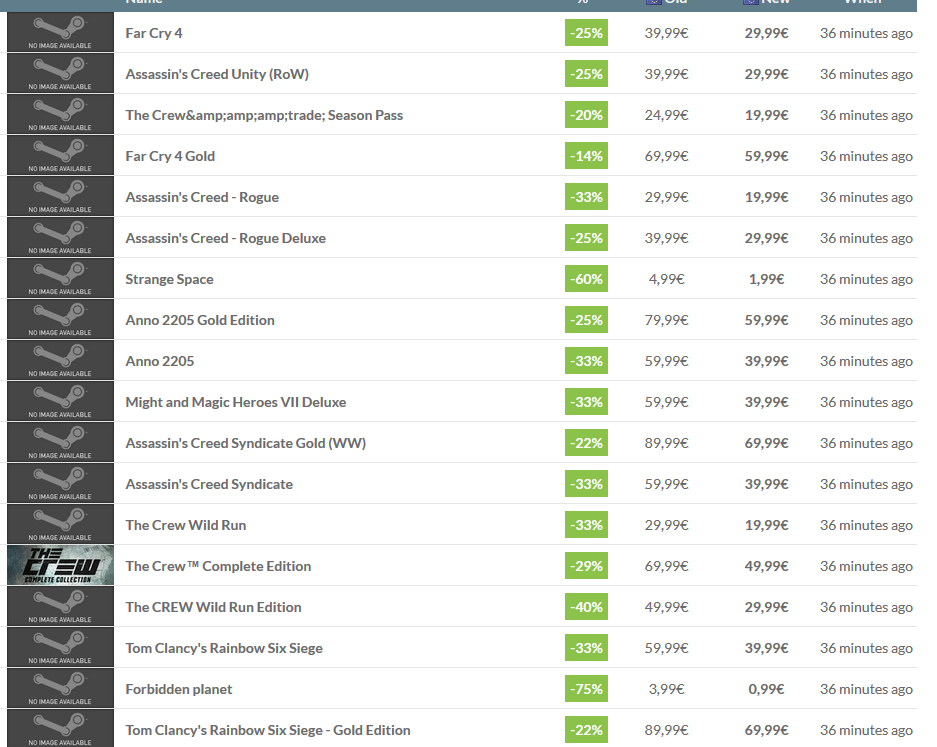Click placeholder thumbnail for Assassin's Creed Syndicate

click(x=60, y=483)
